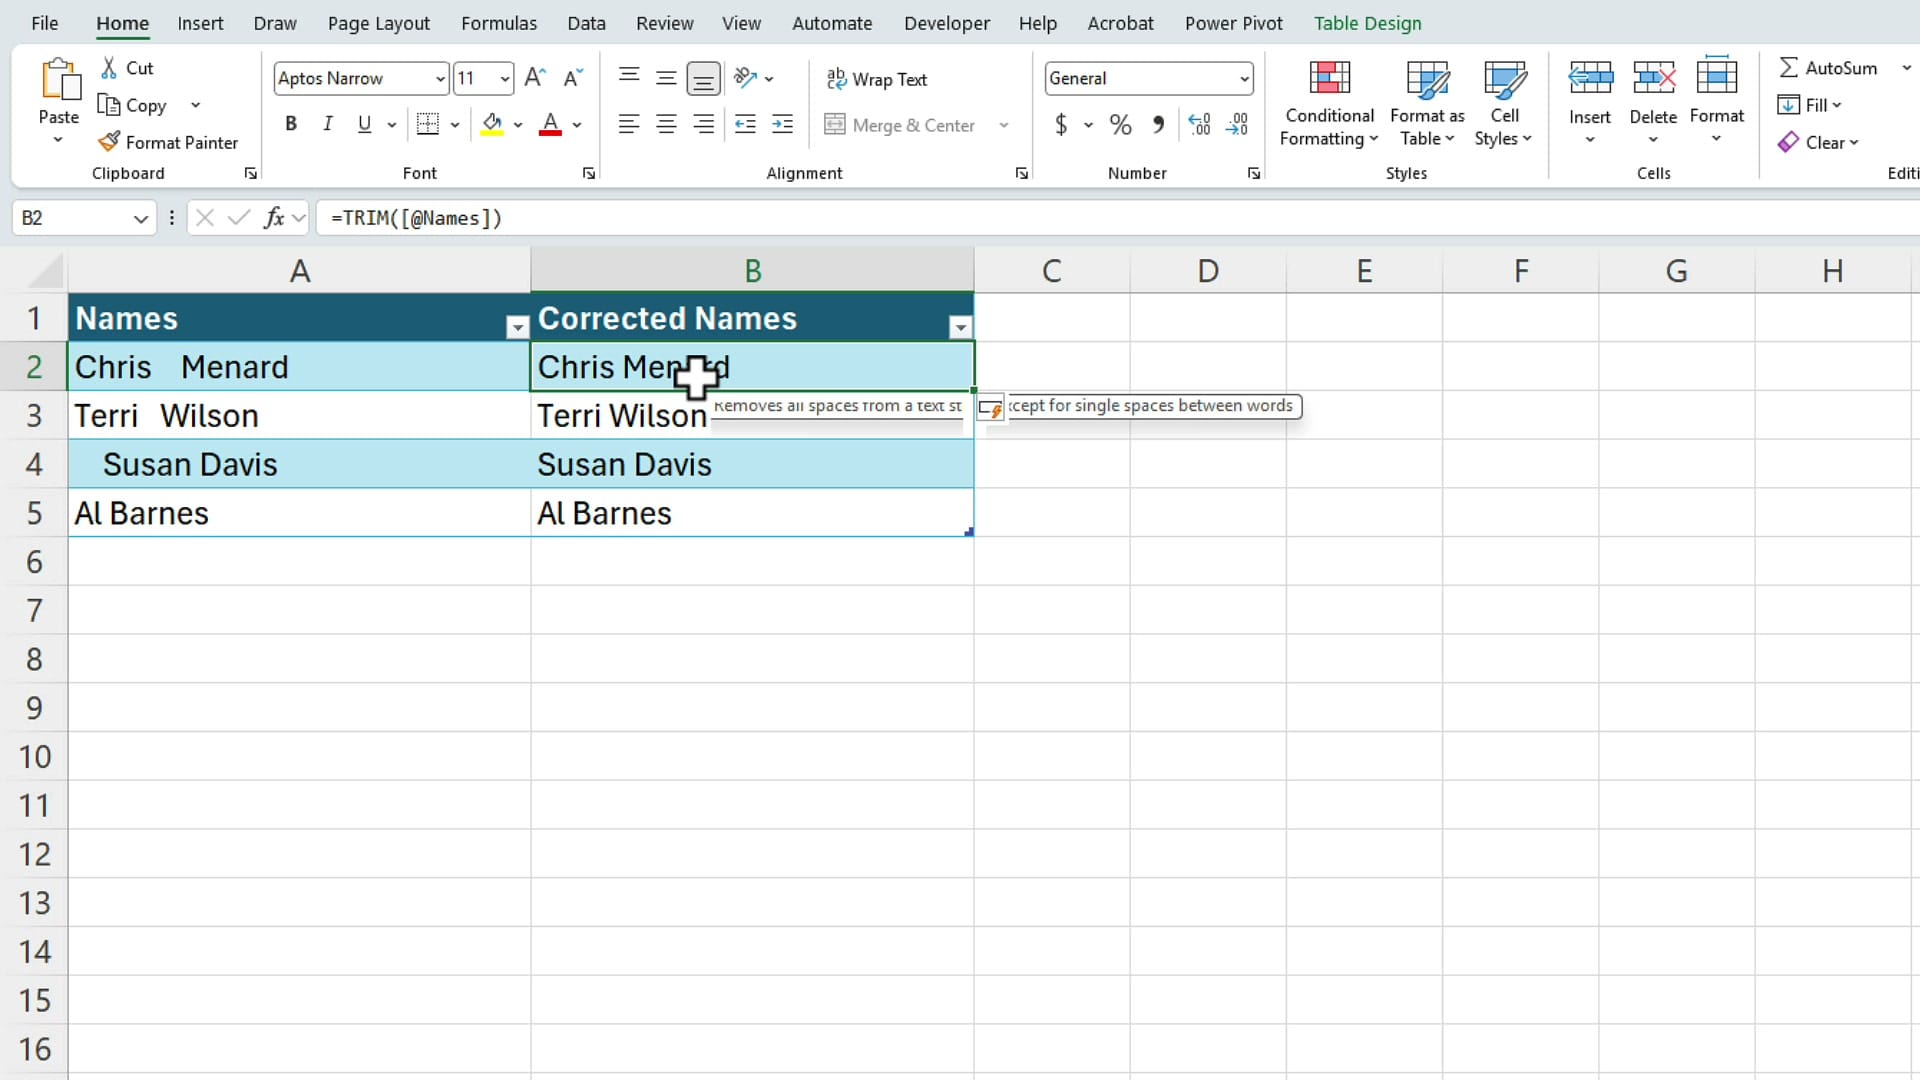1920x1080 pixels.
Task: Click the red font color swatch
Action: click(551, 131)
